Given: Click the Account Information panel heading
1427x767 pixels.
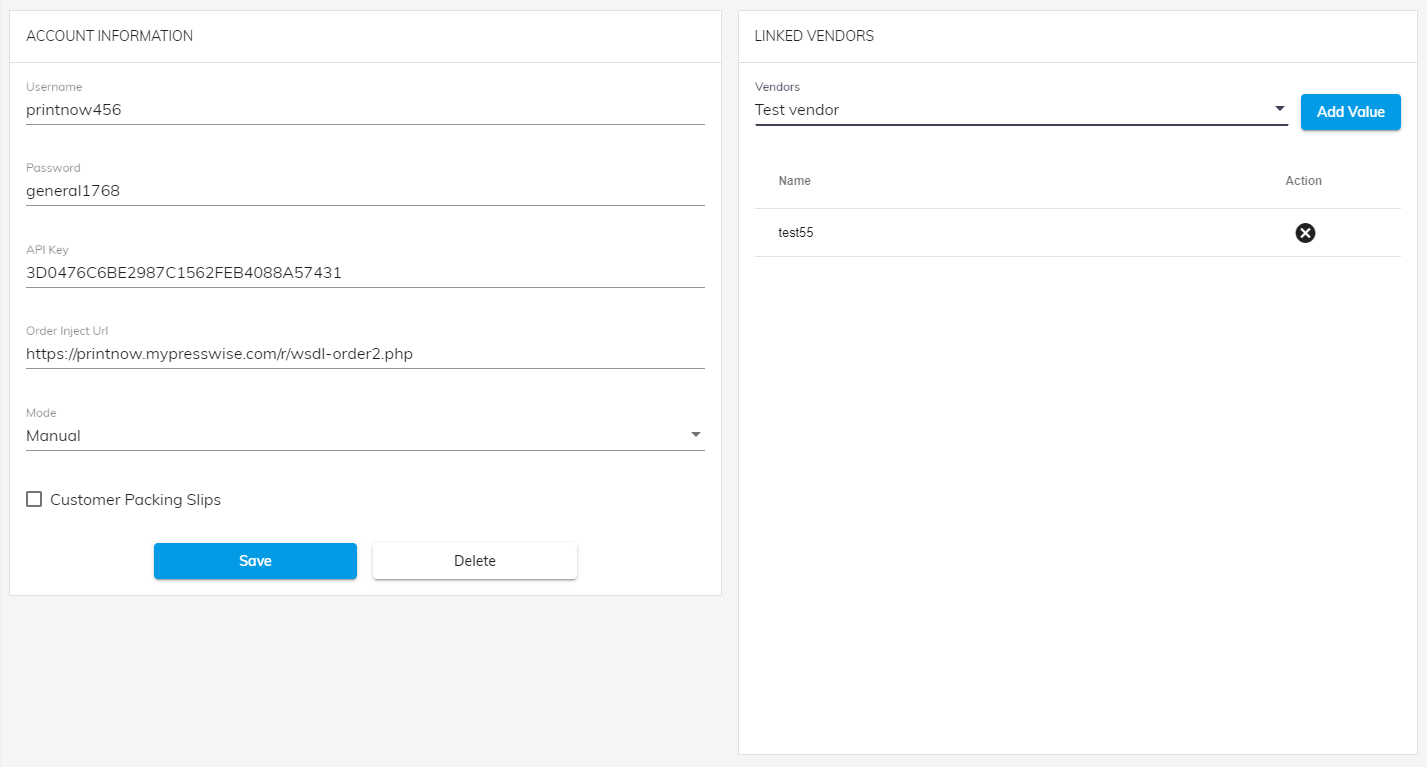Looking at the screenshot, I should tap(110, 36).
